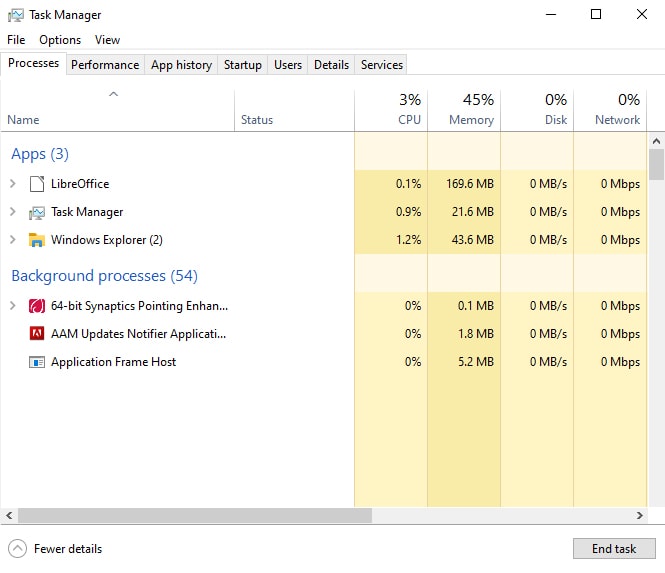Switch to the Startup tab

pyautogui.click(x=243, y=65)
